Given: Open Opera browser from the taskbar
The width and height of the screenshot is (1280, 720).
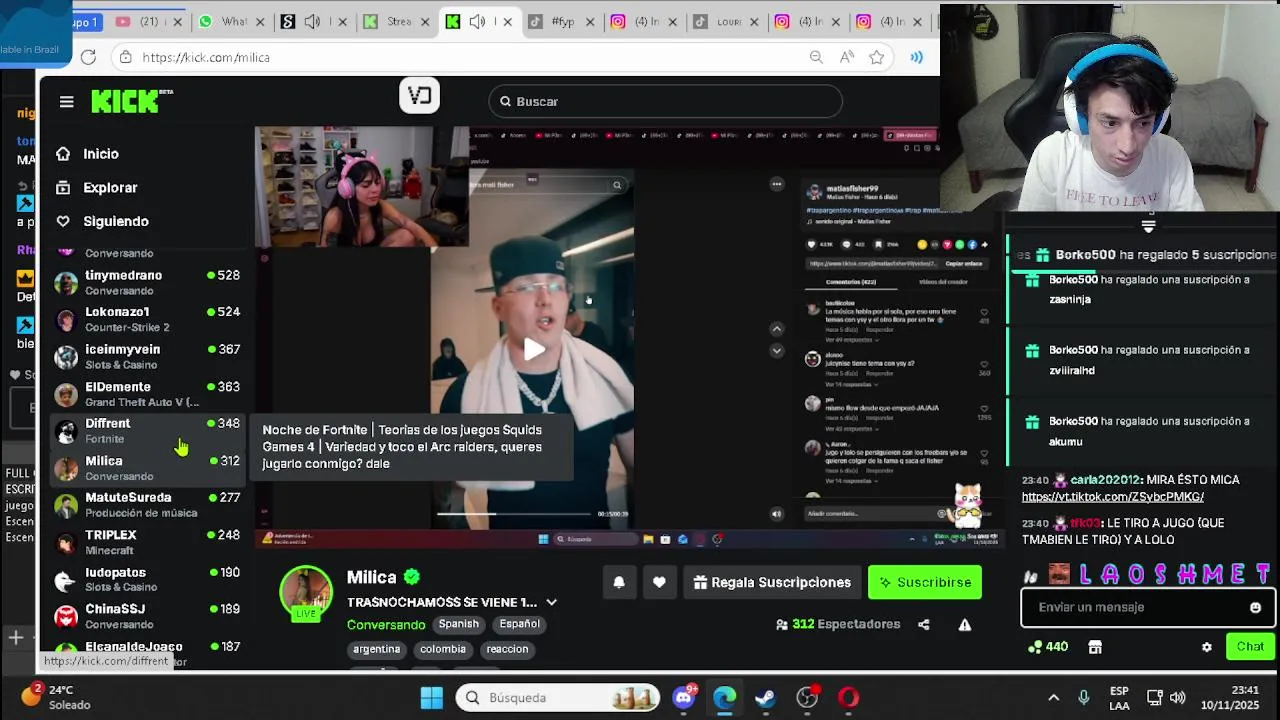Looking at the screenshot, I should 848,697.
